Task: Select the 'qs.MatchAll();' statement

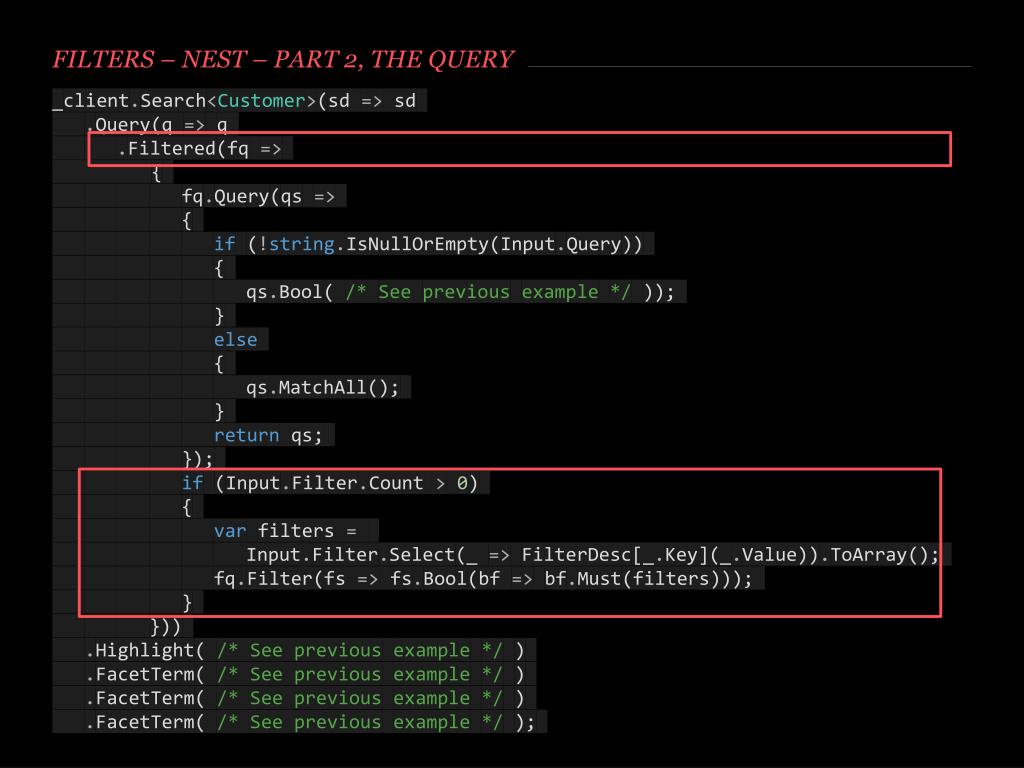Action: coord(320,387)
